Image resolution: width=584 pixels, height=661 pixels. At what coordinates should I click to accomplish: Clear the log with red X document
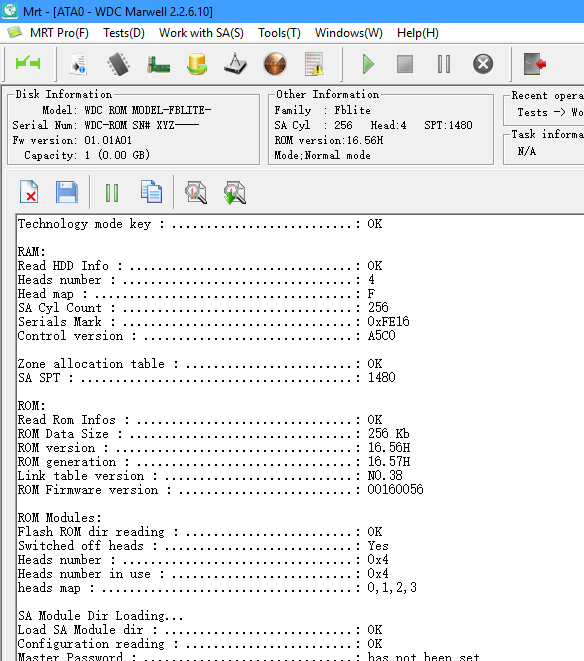[x=29, y=192]
